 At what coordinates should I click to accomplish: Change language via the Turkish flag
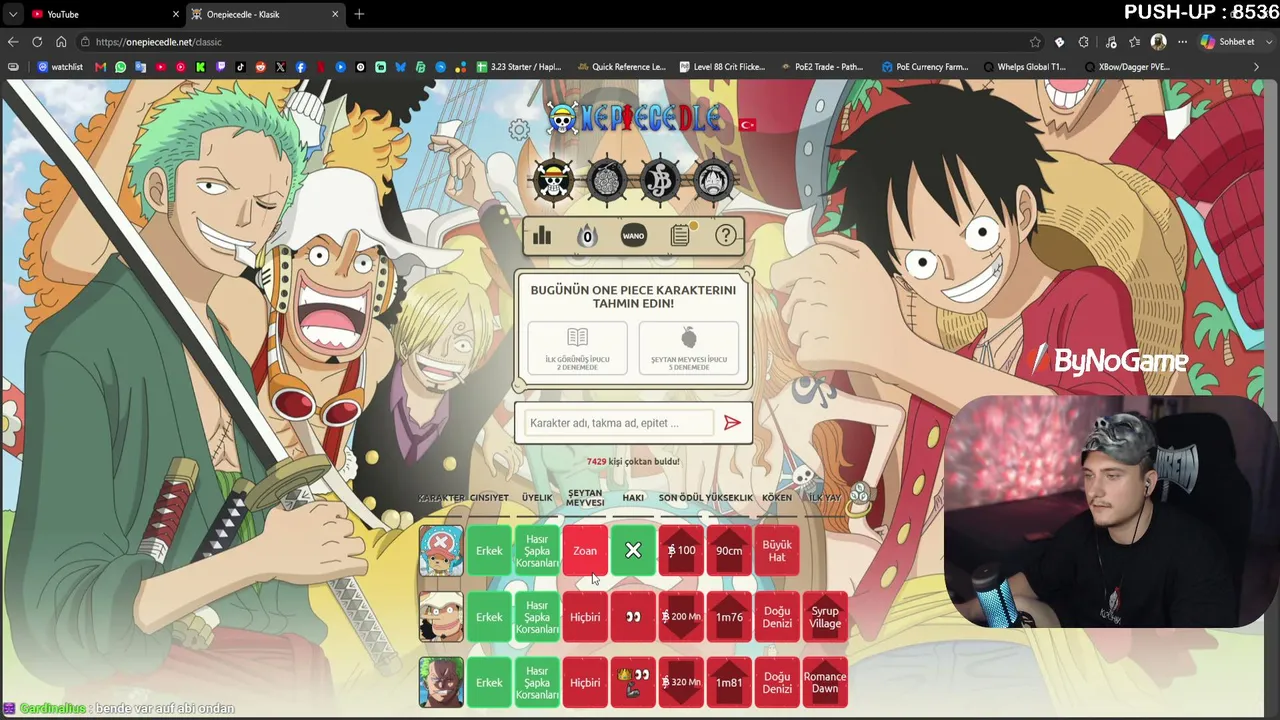tap(747, 125)
